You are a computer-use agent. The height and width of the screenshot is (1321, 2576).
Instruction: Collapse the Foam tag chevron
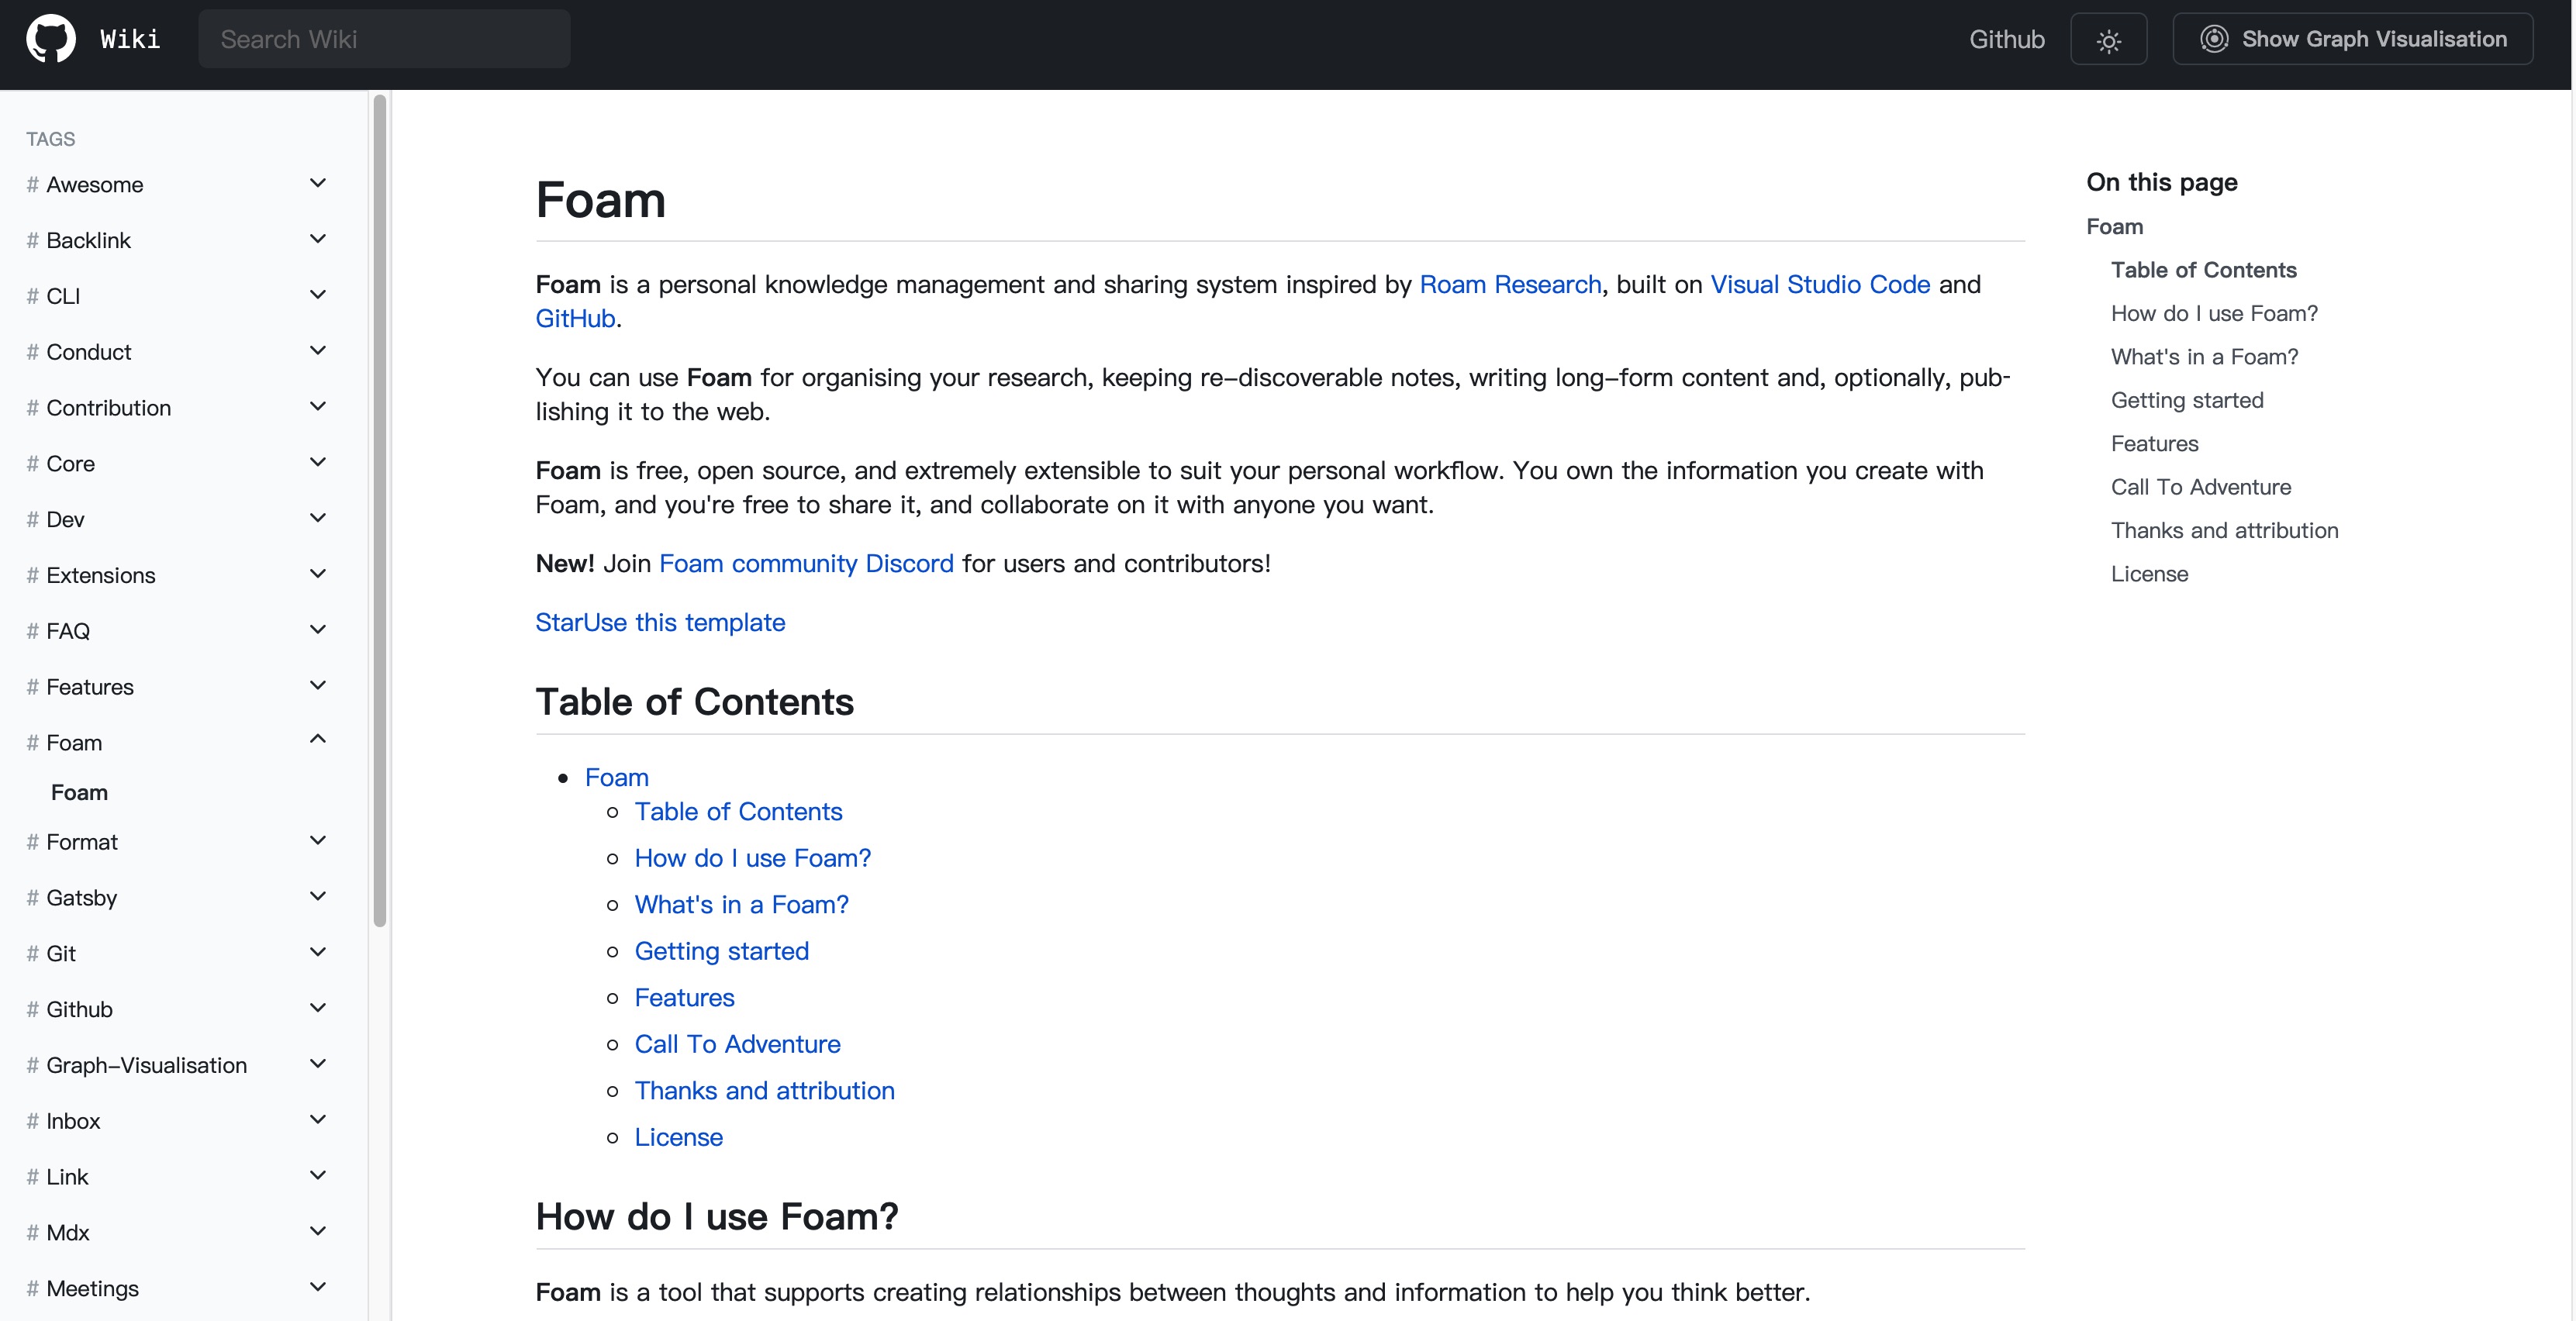coord(318,739)
